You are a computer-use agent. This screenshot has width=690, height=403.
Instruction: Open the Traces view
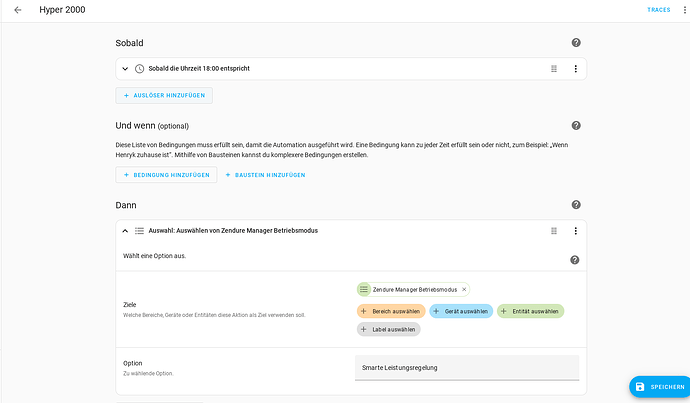pos(658,10)
